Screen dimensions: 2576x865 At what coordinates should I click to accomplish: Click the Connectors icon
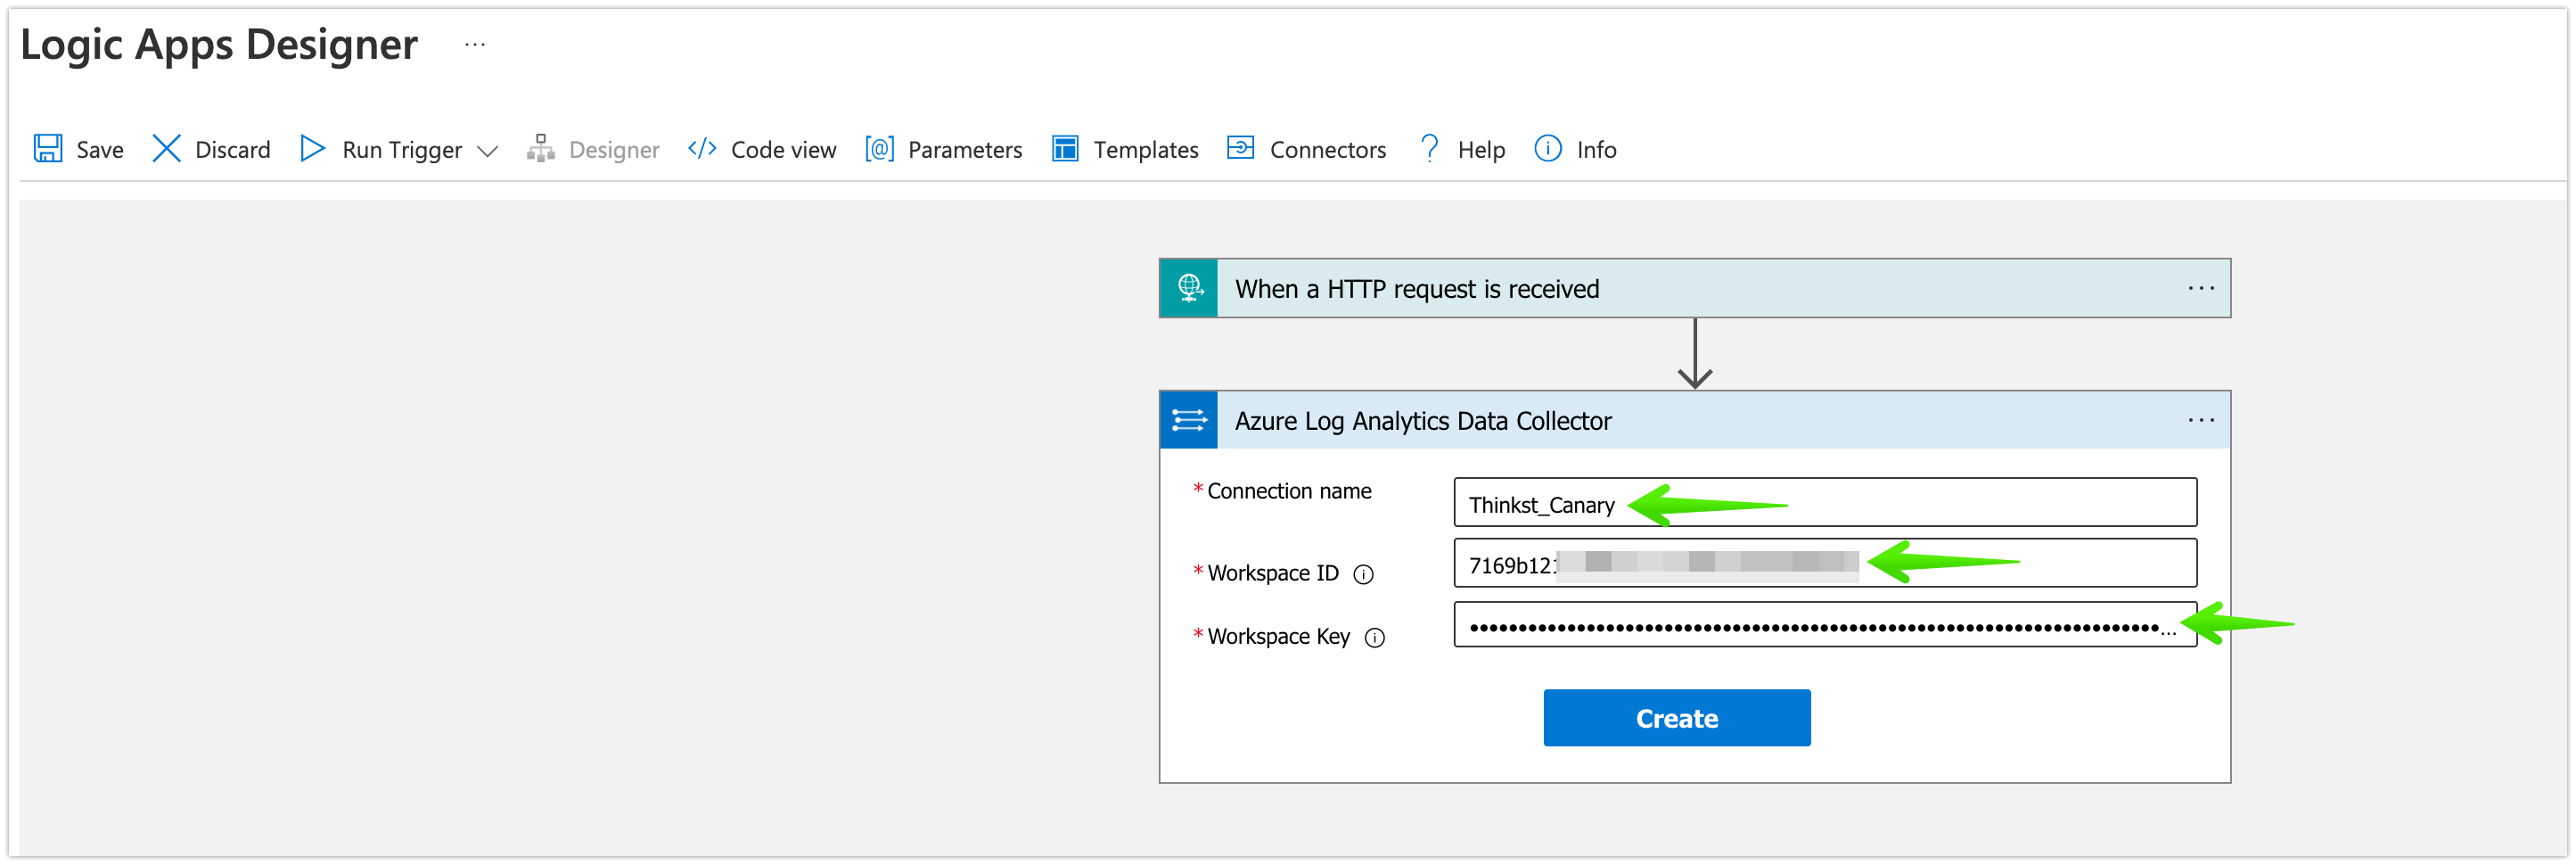[x=1240, y=148]
